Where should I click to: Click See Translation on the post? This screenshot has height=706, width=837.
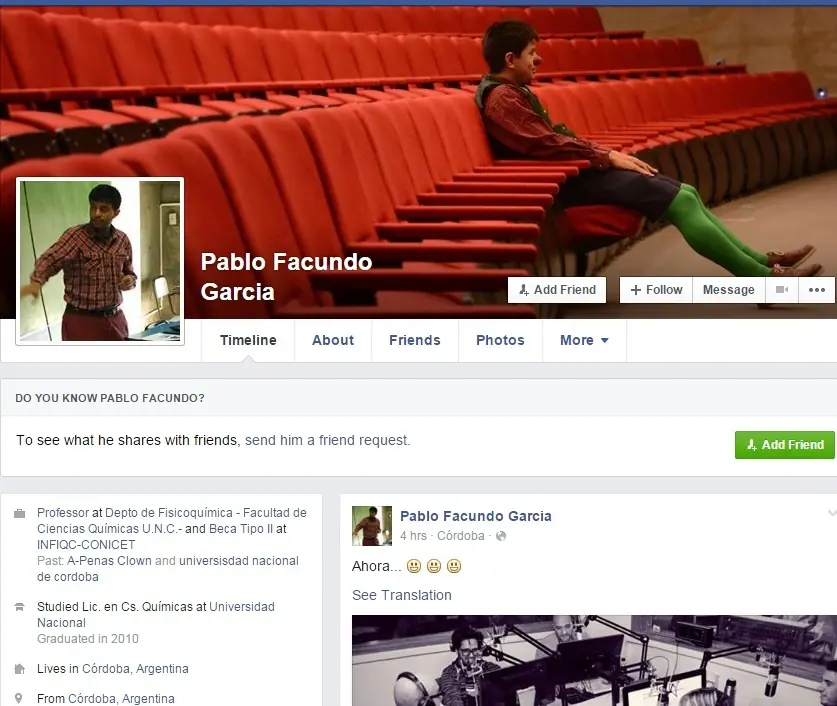[x=401, y=595]
